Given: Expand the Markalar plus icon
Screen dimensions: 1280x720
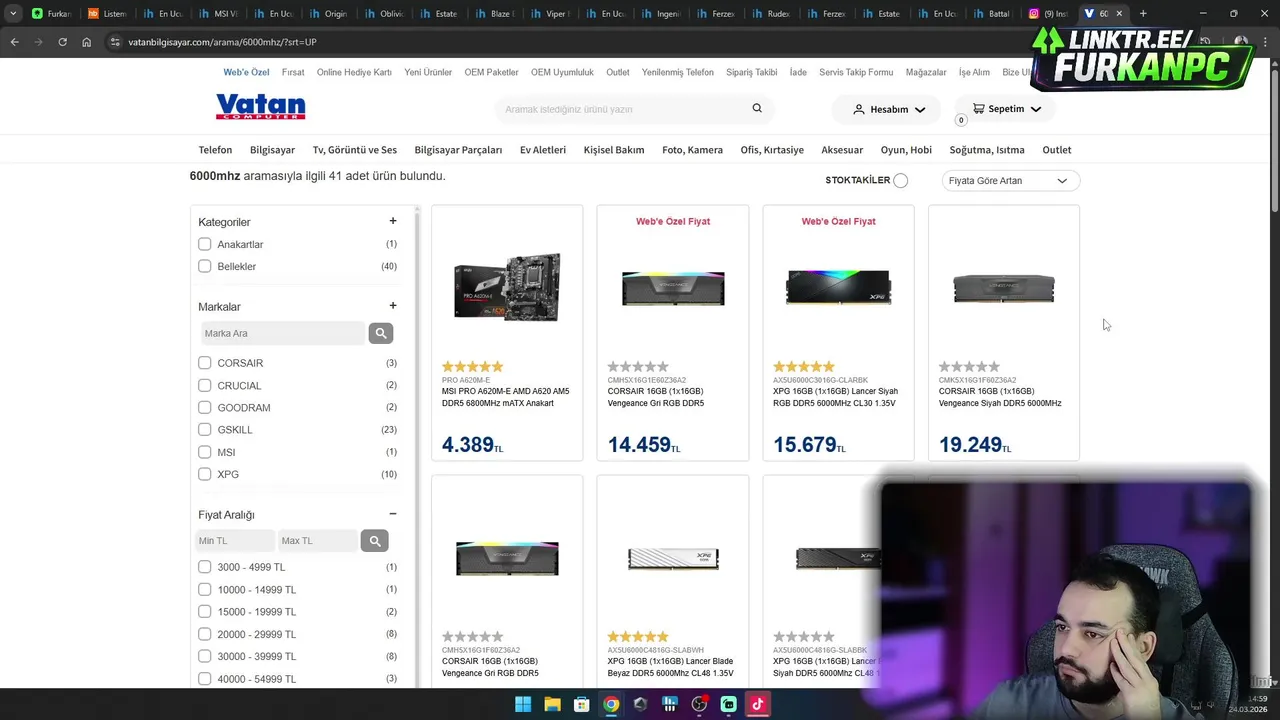Looking at the screenshot, I should tap(393, 306).
